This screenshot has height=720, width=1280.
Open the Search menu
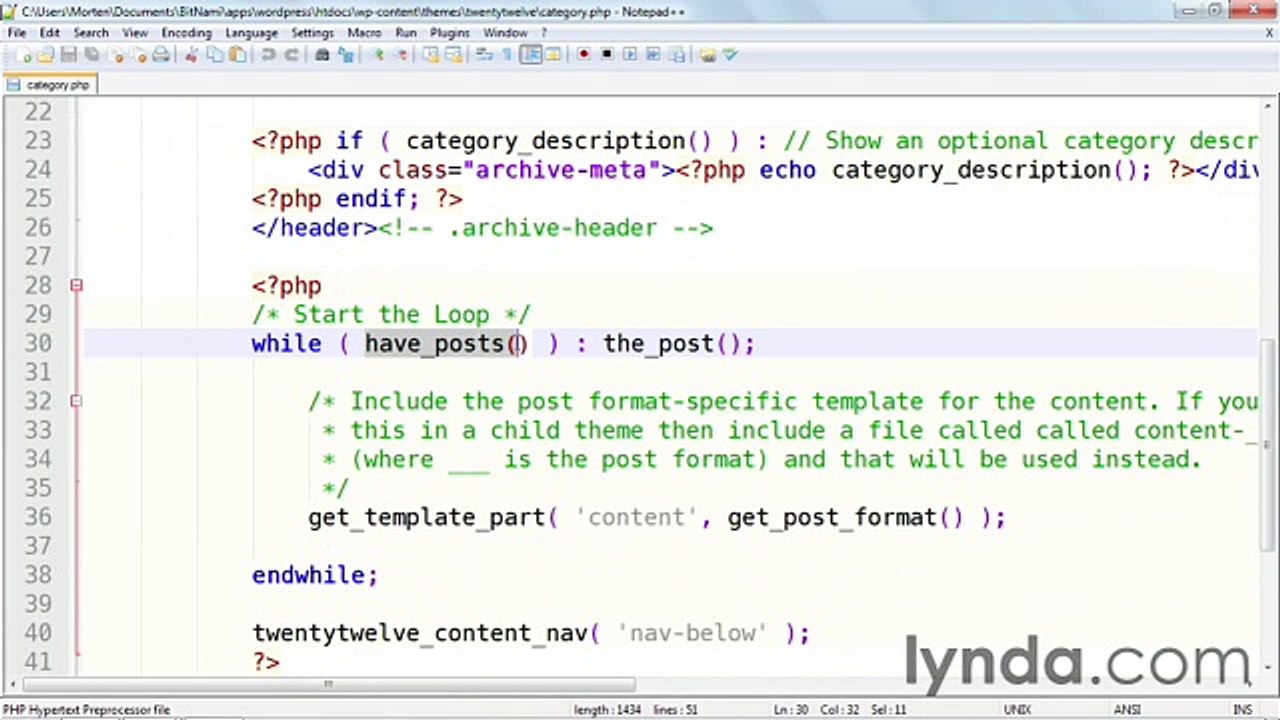point(90,33)
